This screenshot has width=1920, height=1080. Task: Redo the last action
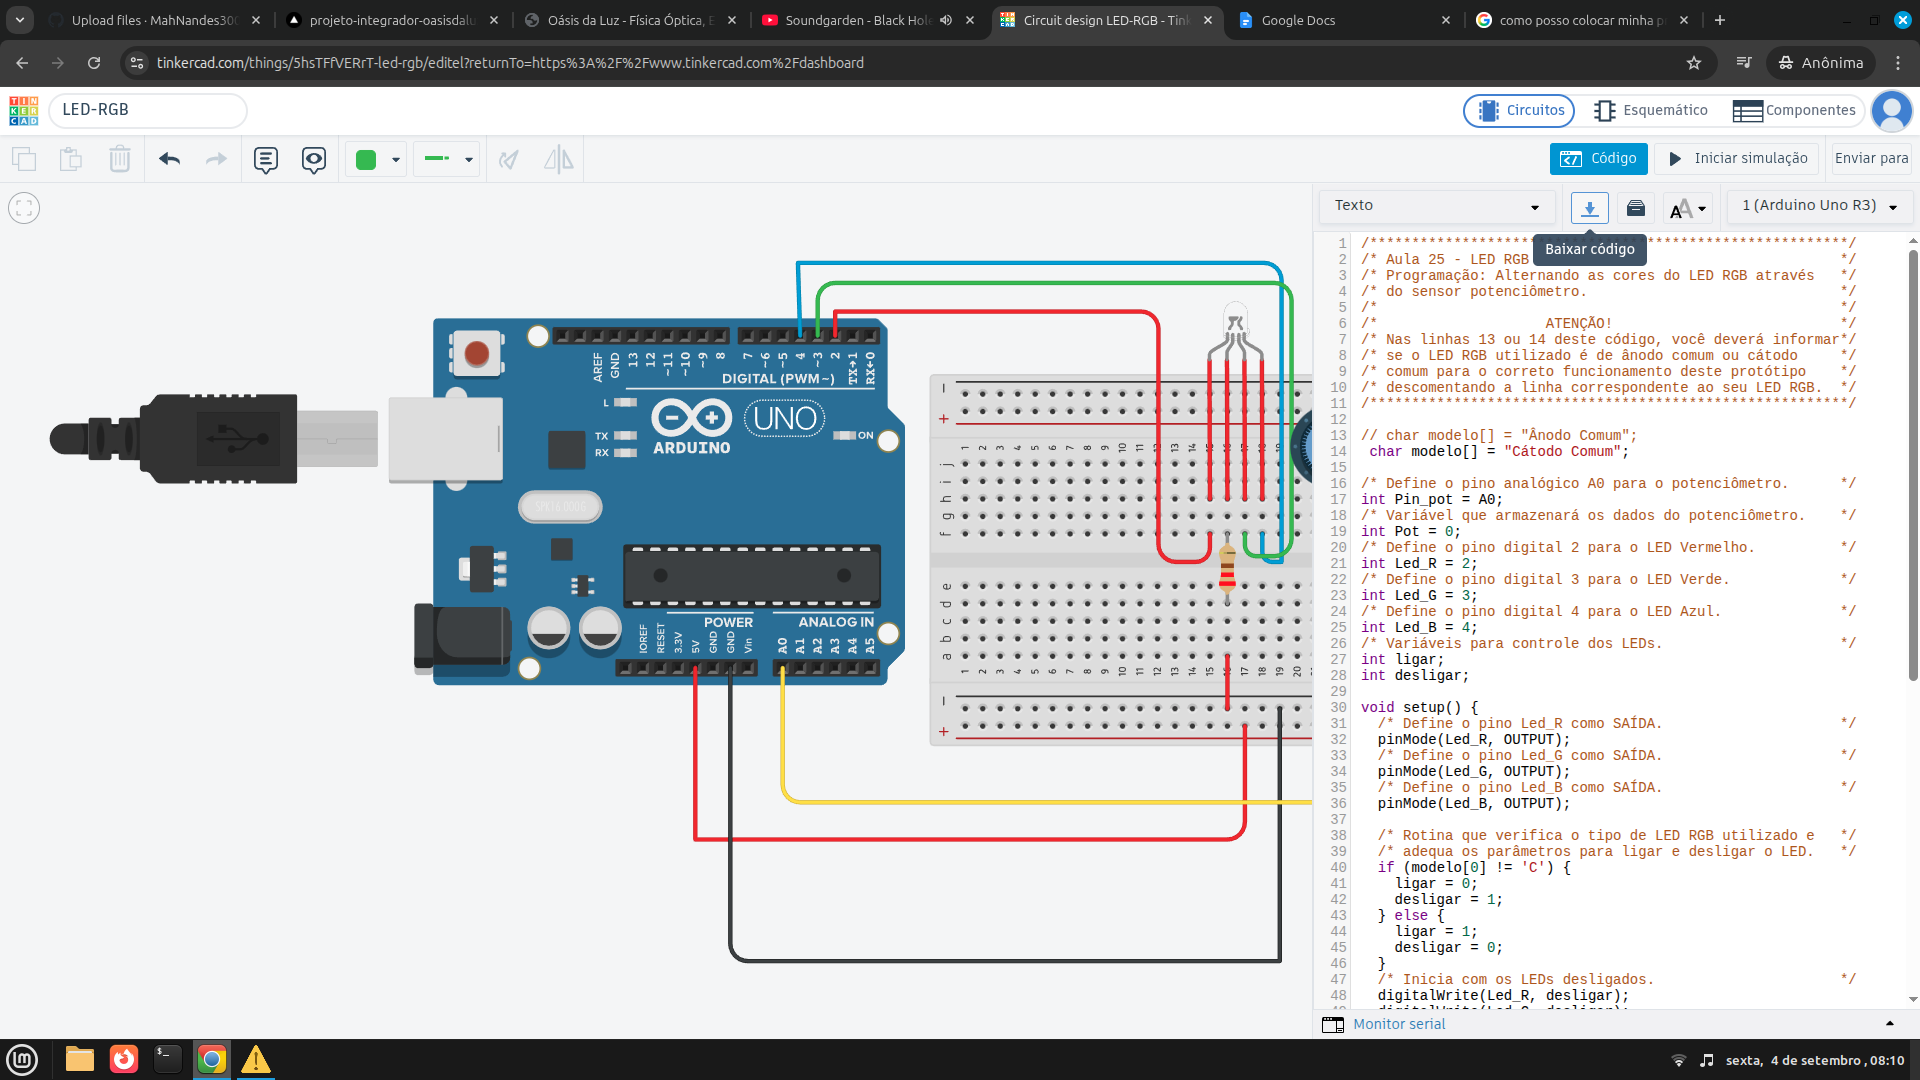click(x=216, y=159)
